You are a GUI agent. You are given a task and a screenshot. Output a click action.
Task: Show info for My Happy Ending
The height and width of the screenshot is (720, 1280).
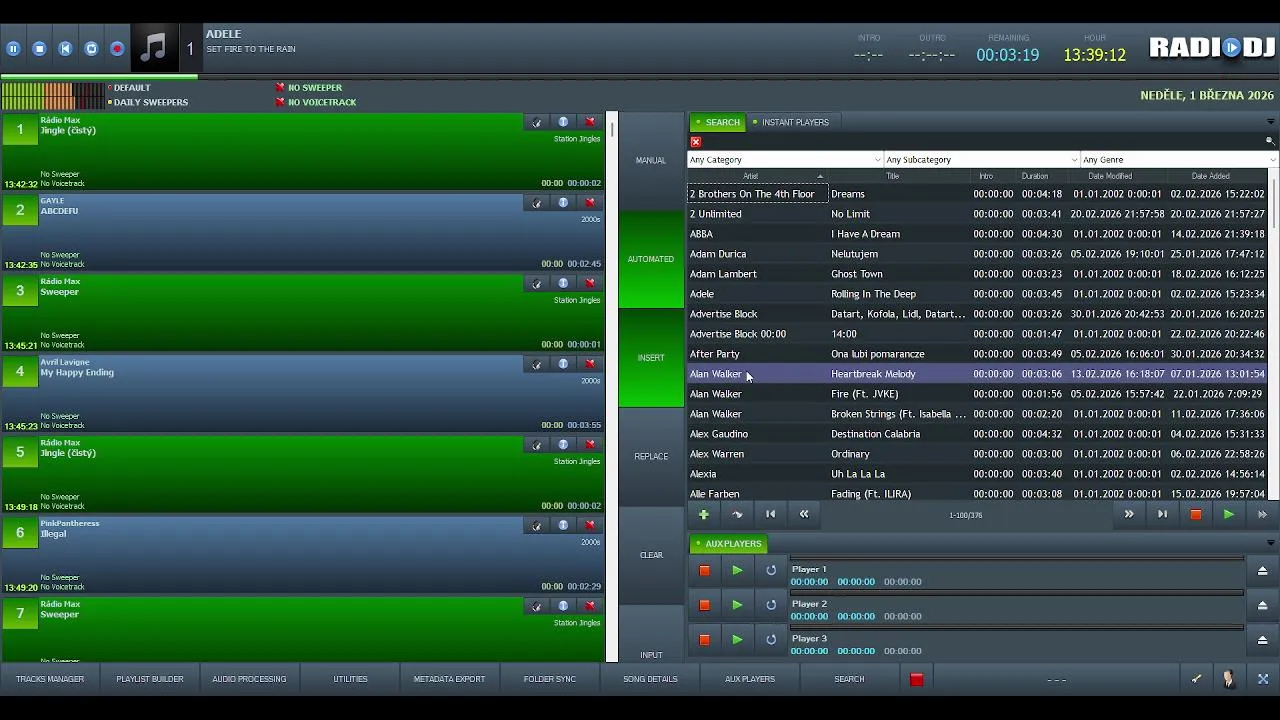click(563, 364)
